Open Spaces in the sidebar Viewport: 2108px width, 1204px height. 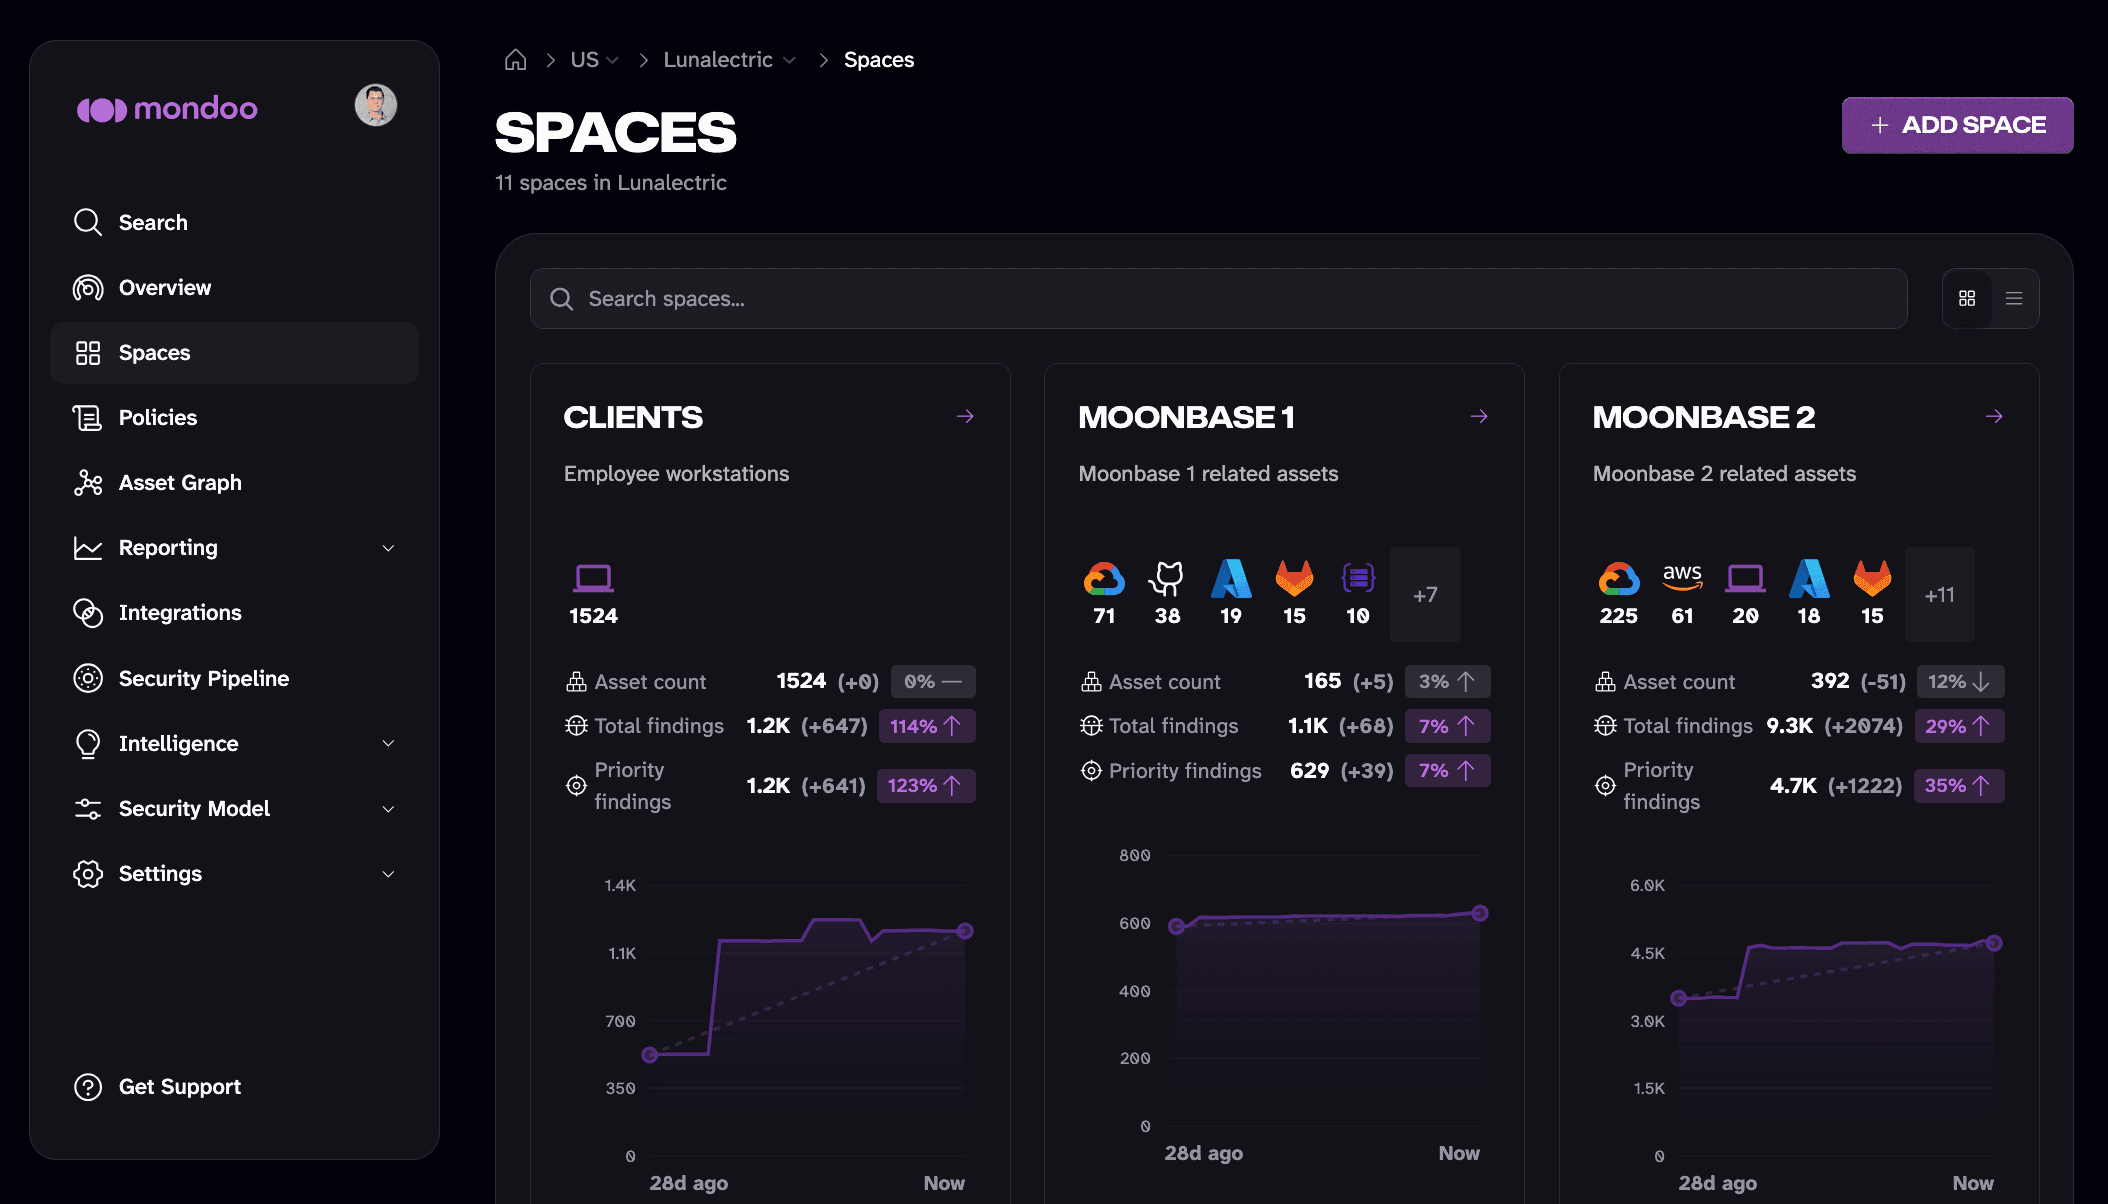click(234, 353)
